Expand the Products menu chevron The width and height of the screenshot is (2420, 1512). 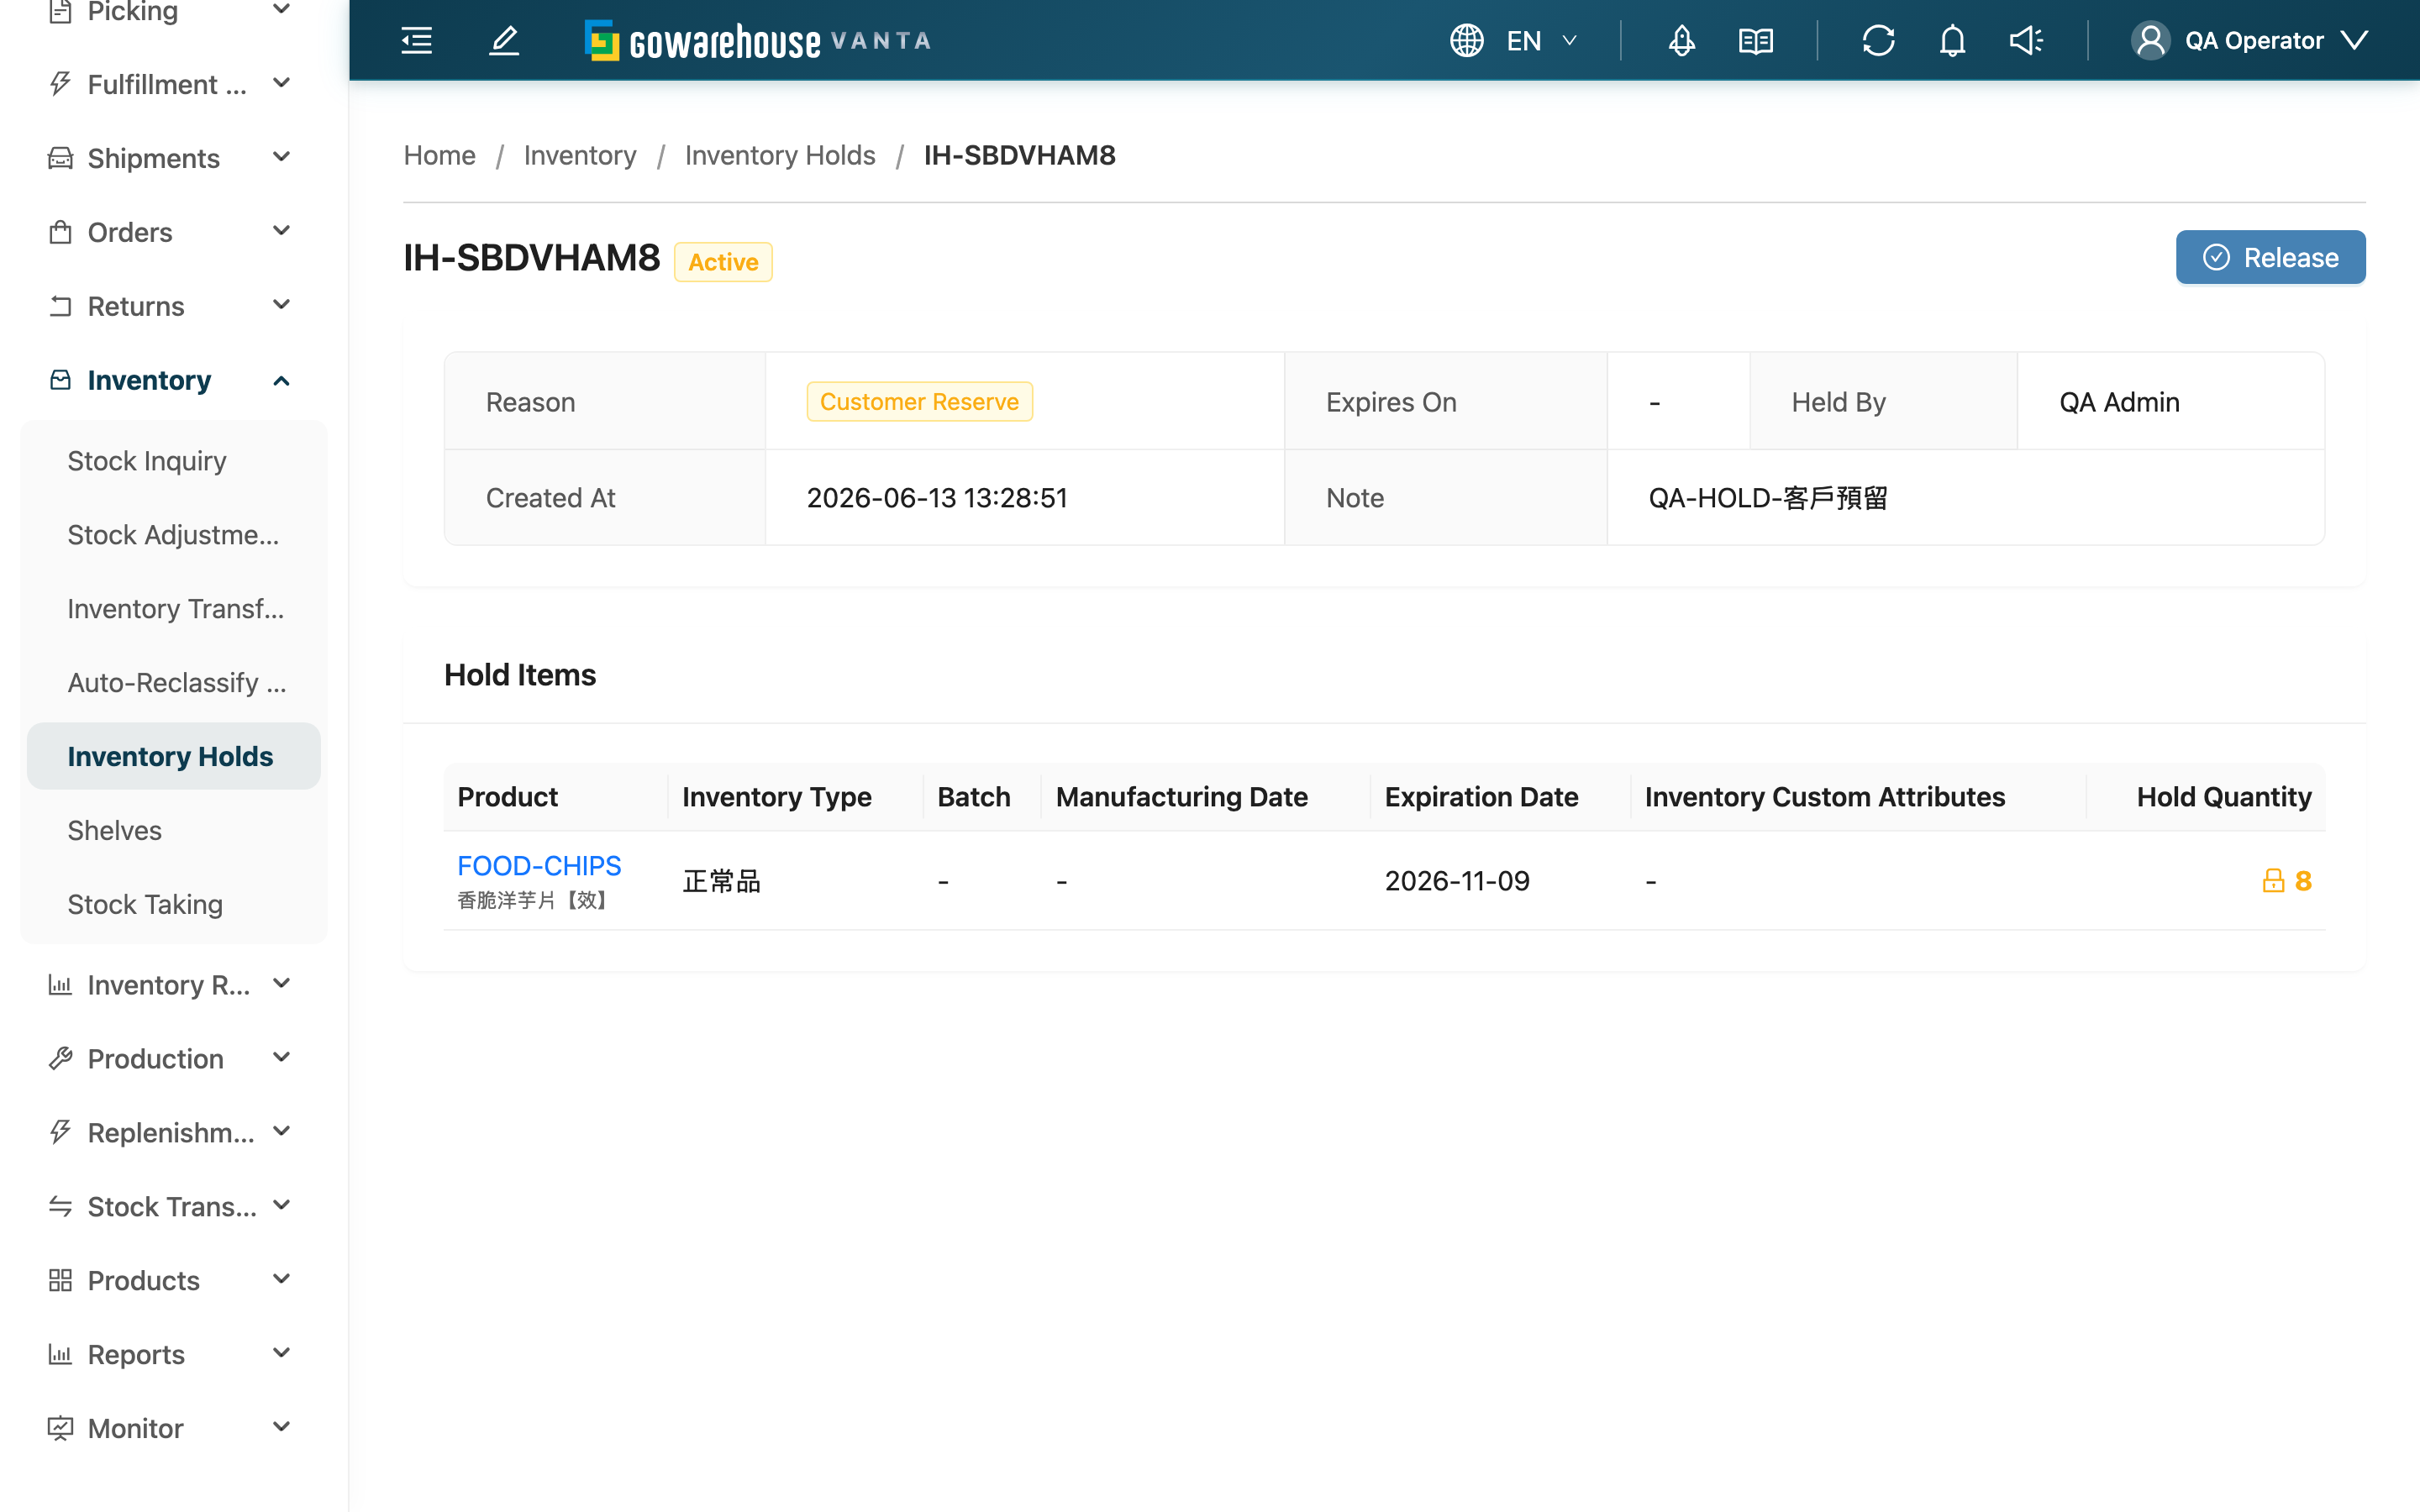pos(281,1280)
